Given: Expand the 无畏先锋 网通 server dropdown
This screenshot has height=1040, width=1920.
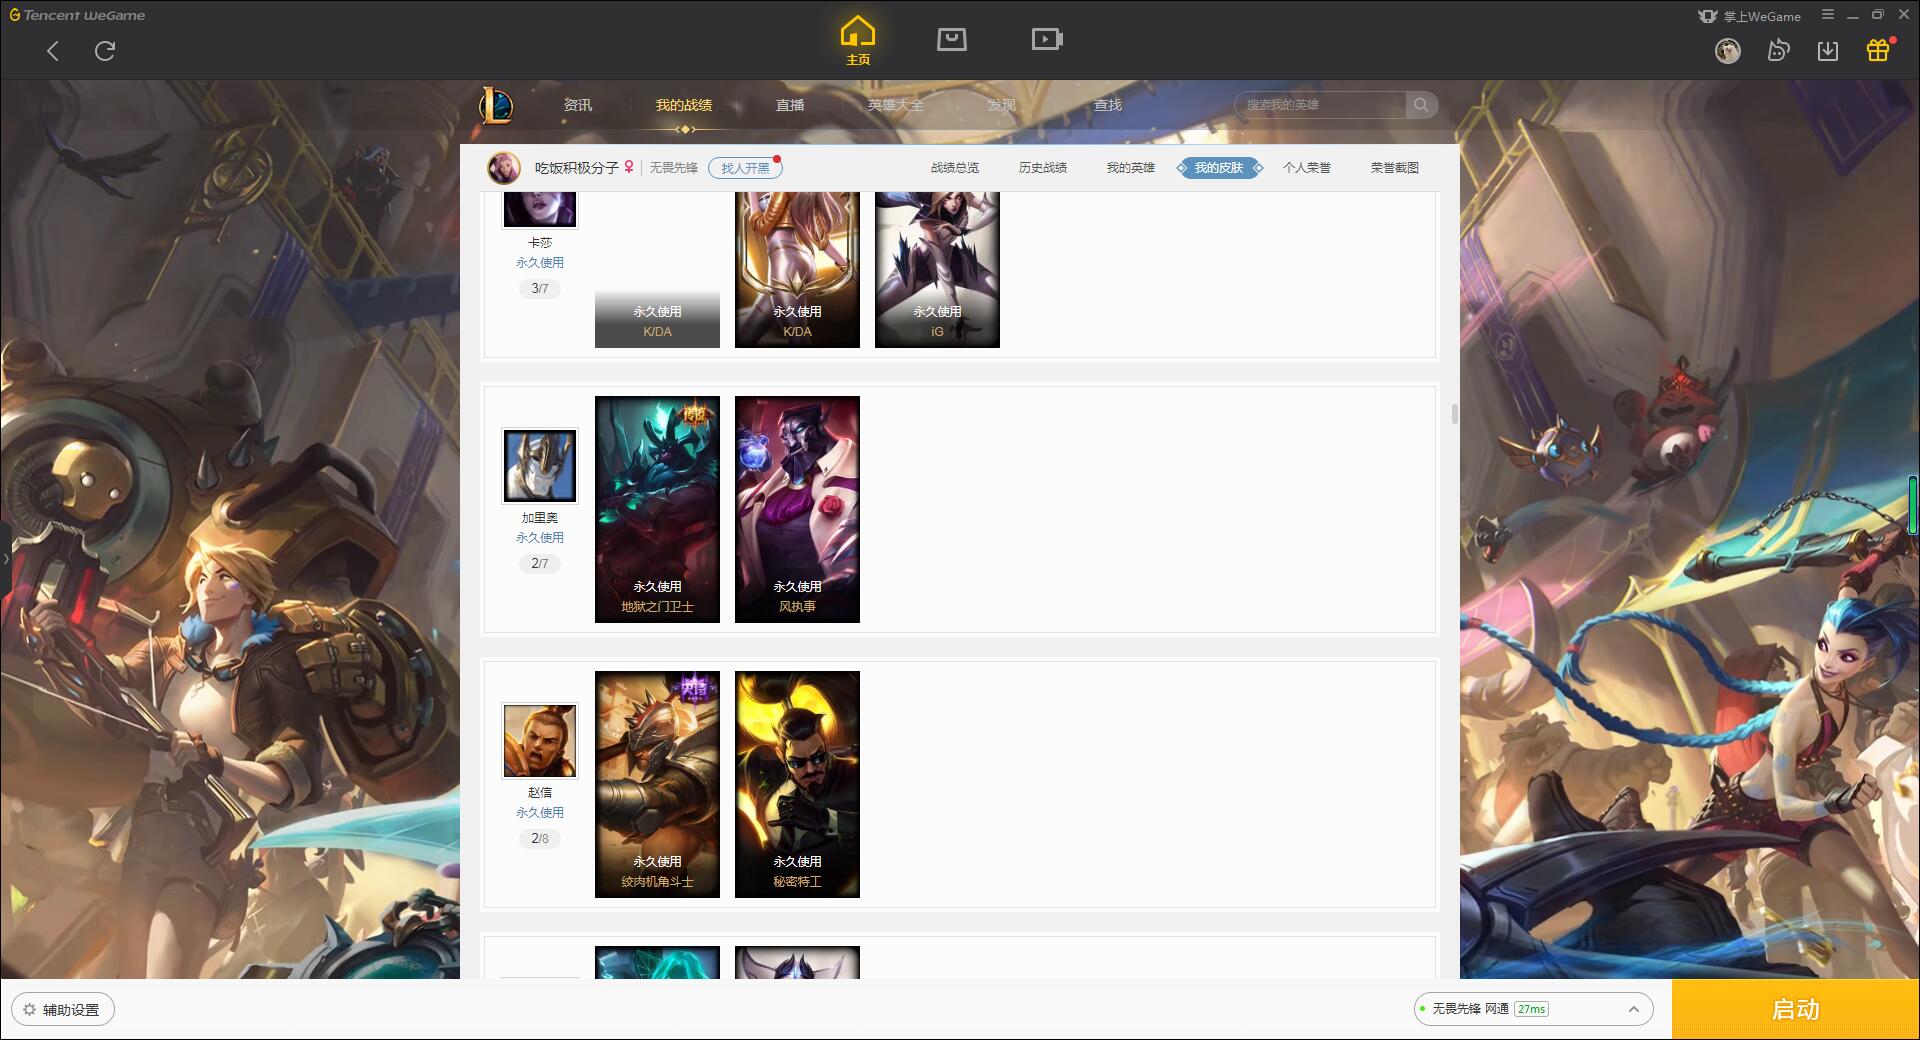Looking at the screenshot, I should (x=1533, y=1009).
